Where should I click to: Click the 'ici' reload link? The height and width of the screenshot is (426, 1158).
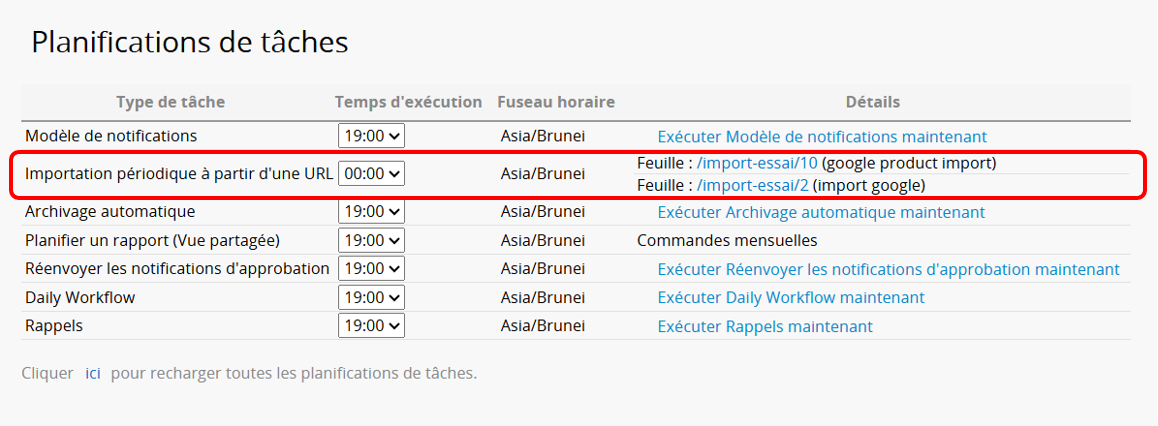[93, 374]
